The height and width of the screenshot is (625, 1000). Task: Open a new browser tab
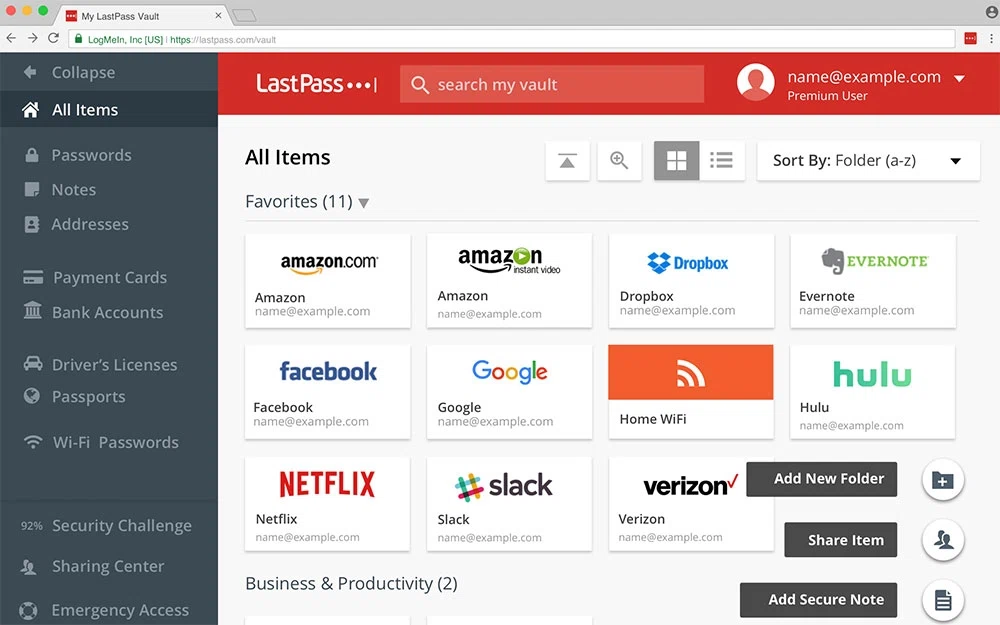[x=244, y=15]
